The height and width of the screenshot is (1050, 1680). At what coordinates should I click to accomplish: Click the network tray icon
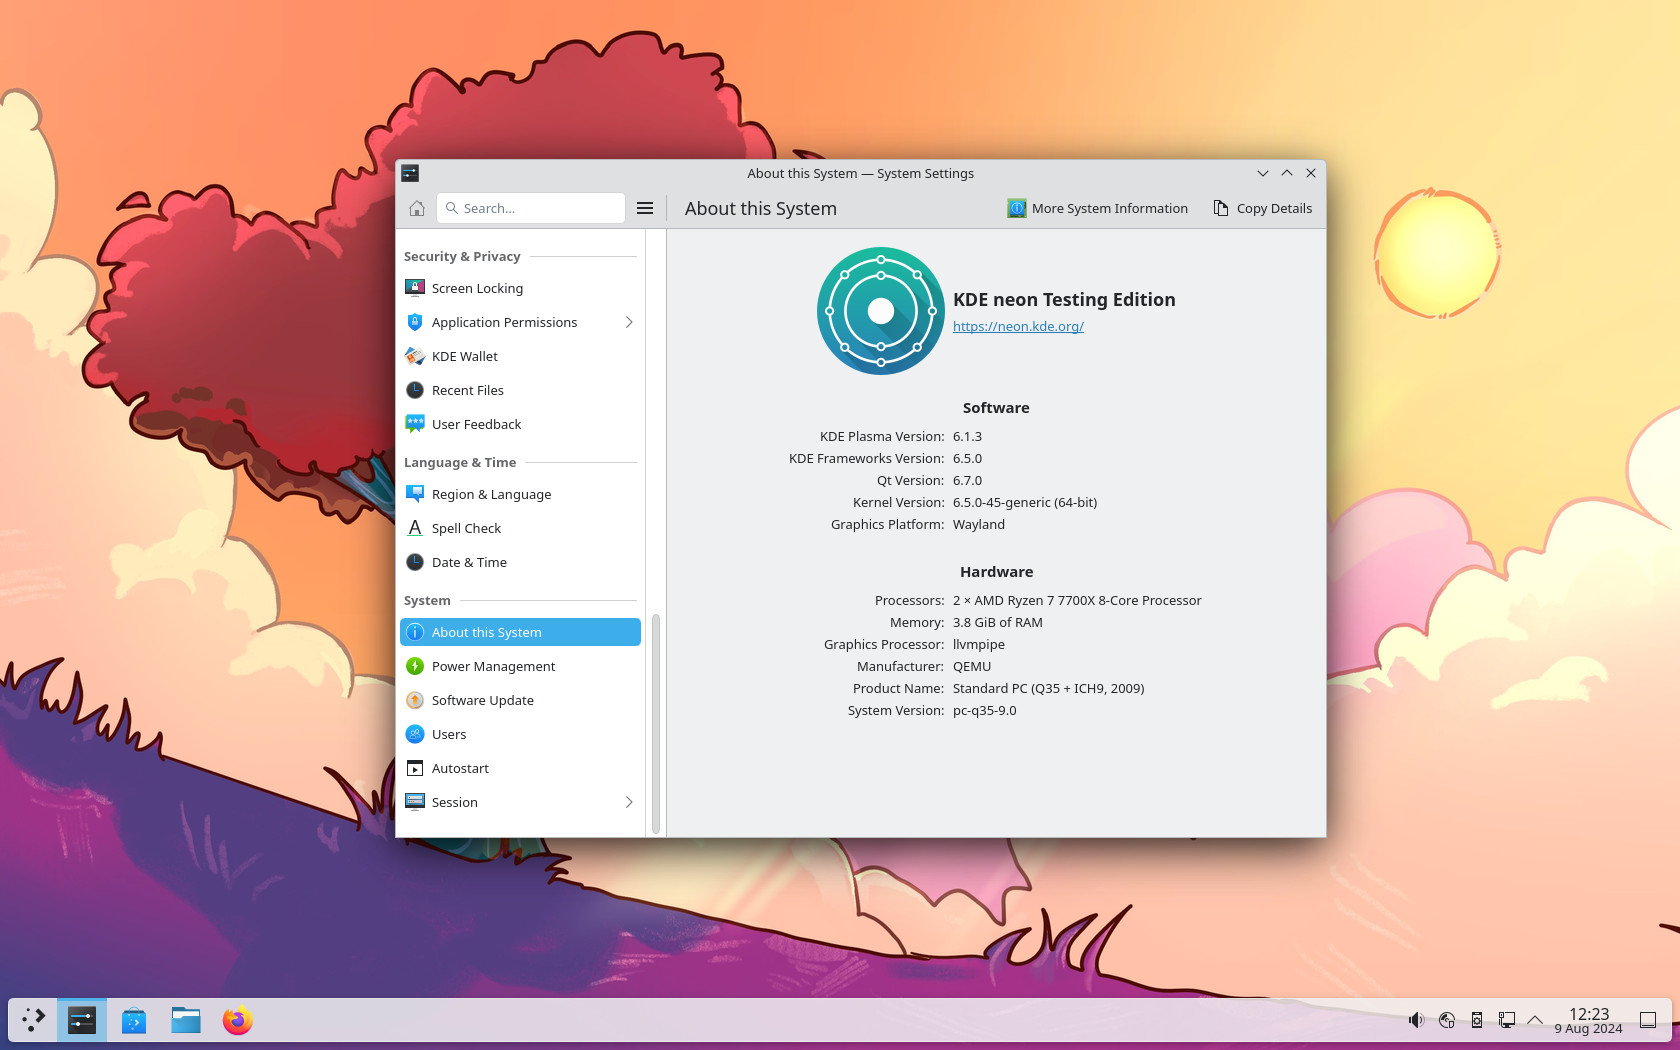point(1447,1020)
